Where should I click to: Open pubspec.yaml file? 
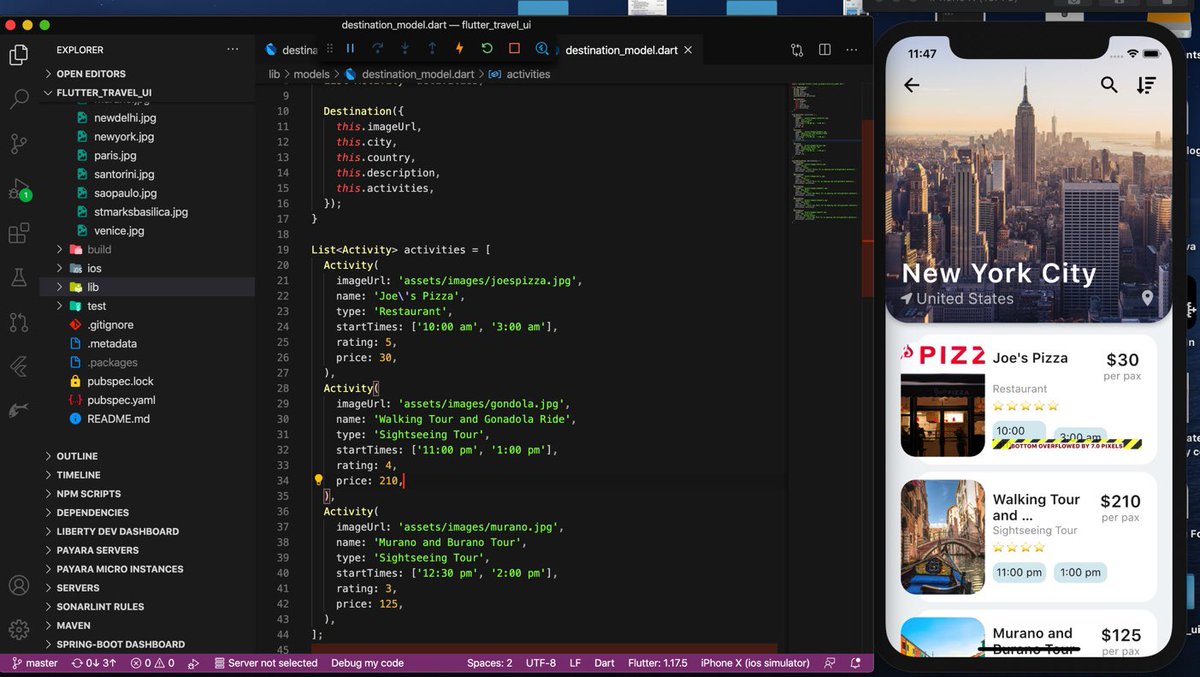(121, 400)
